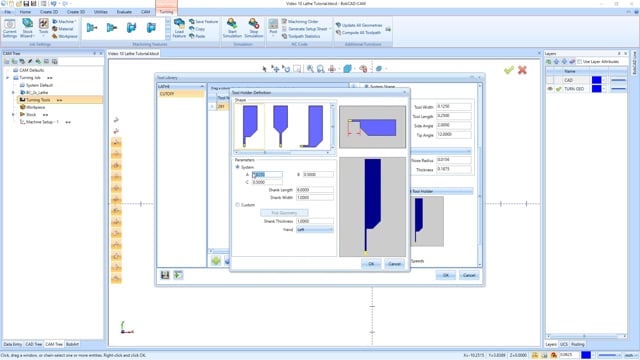Switch to the Evaluate ribbon tab
640x360 pixels.
(124, 12)
